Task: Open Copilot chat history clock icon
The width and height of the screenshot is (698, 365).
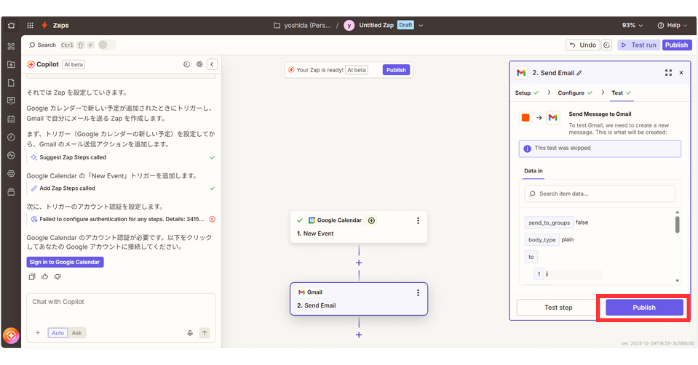Action: point(187,65)
